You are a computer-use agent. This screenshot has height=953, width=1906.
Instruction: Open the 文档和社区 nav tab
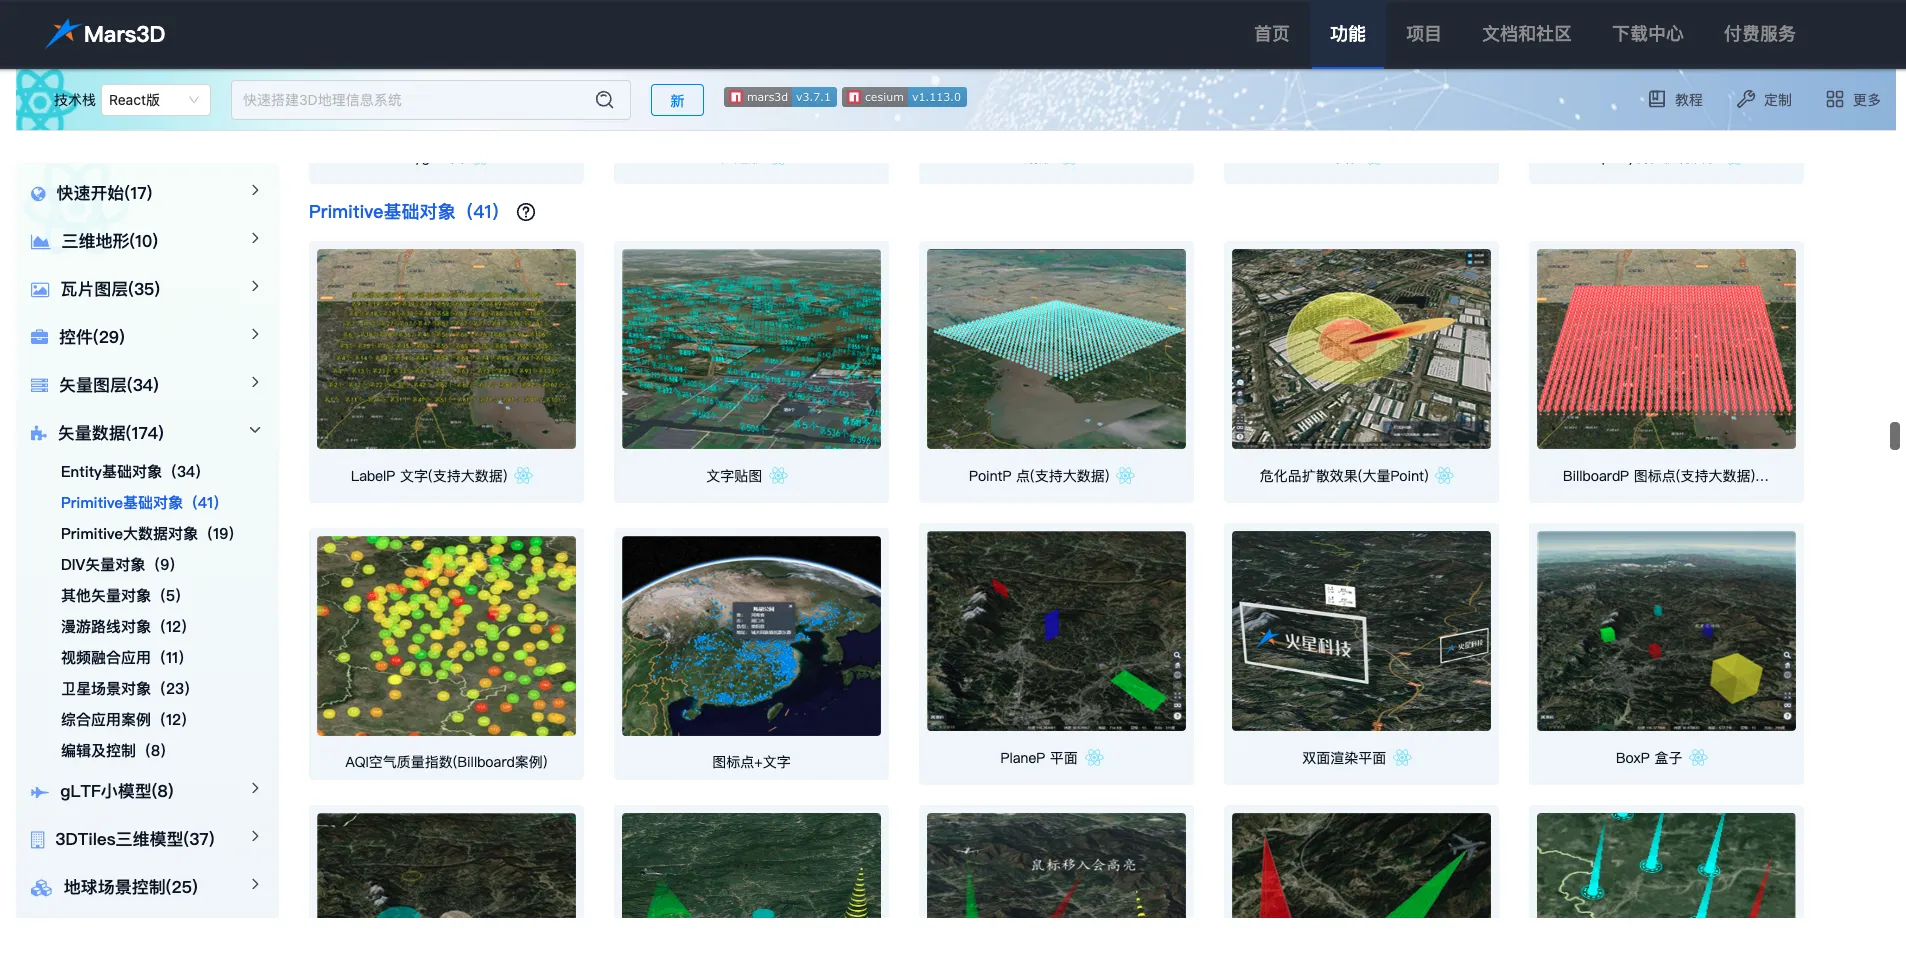click(x=1526, y=34)
